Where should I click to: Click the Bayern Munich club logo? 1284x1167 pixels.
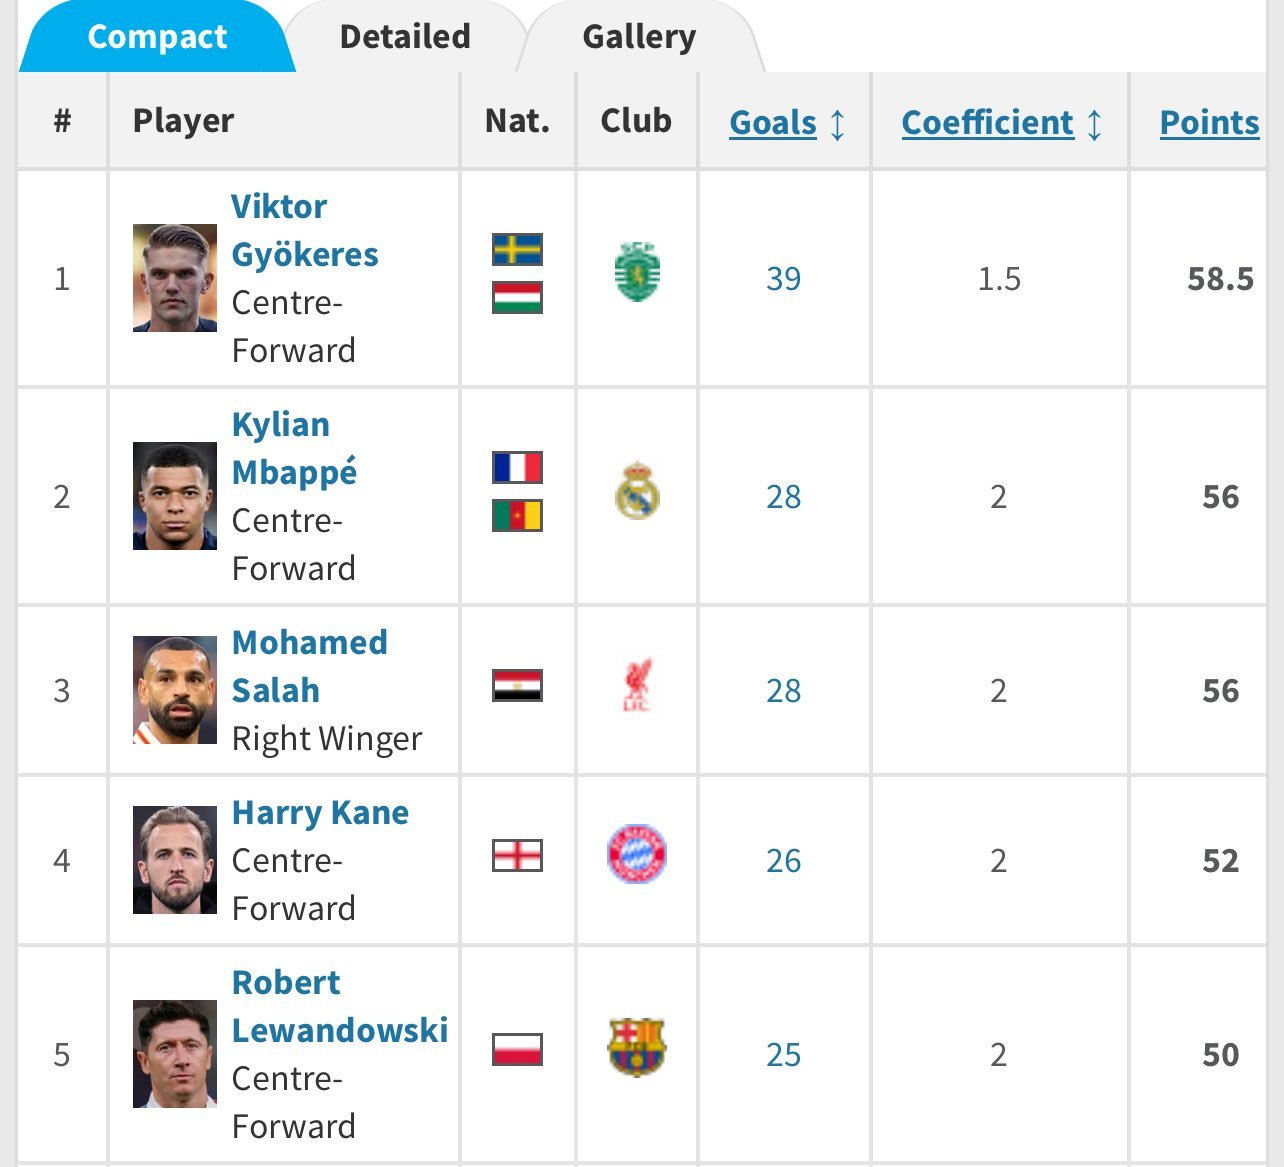click(x=637, y=854)
